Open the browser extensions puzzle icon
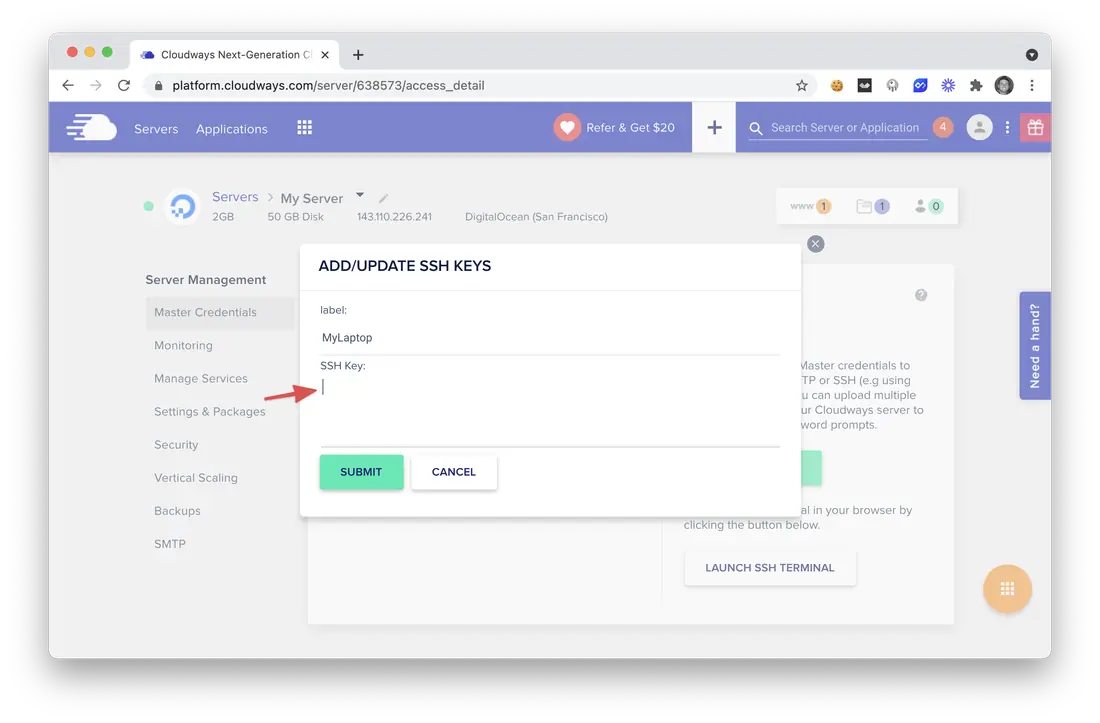Viewport: 1100px width, 723px height. [x=976, y=86]
